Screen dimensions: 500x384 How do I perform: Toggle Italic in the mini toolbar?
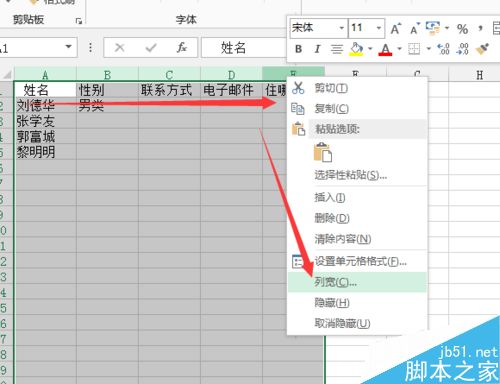317,49
